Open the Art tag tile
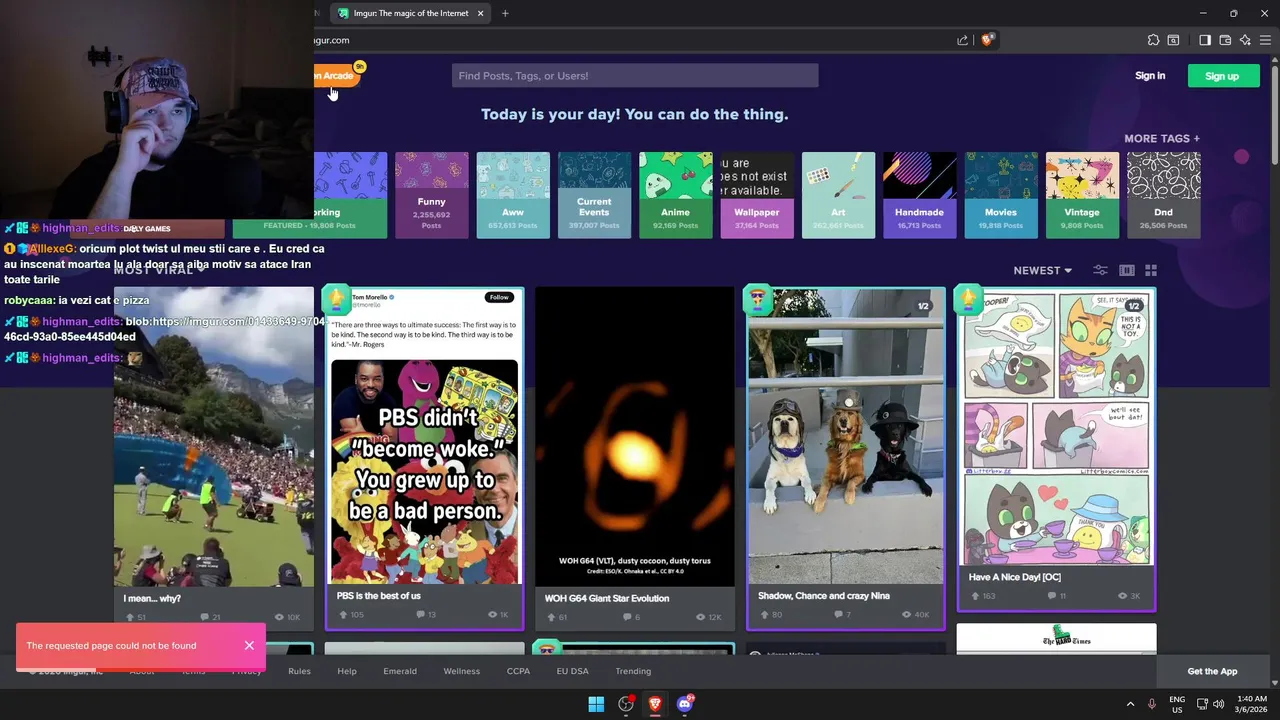The height and width of the screenshot is (720, 1280). [838, 195]
